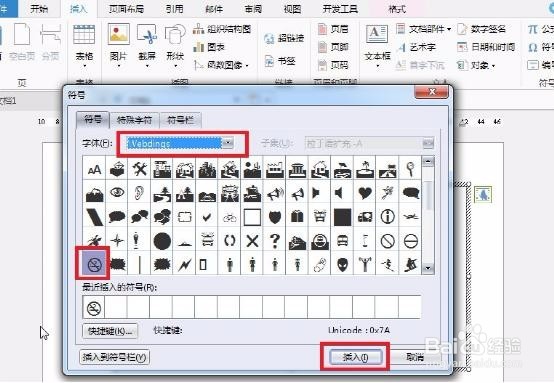
Task: Select the bank building symbol
Action: point(297,169)
